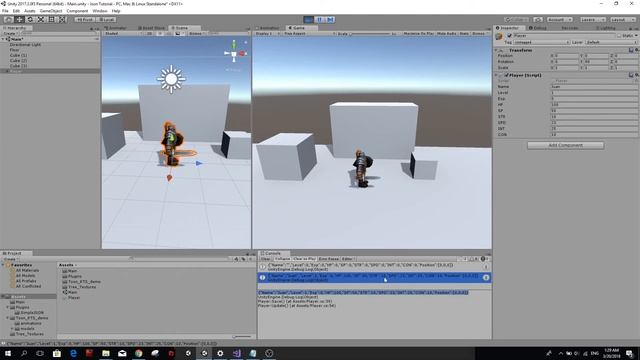Click the Player (Script) component settings gear

pos(637,75)
